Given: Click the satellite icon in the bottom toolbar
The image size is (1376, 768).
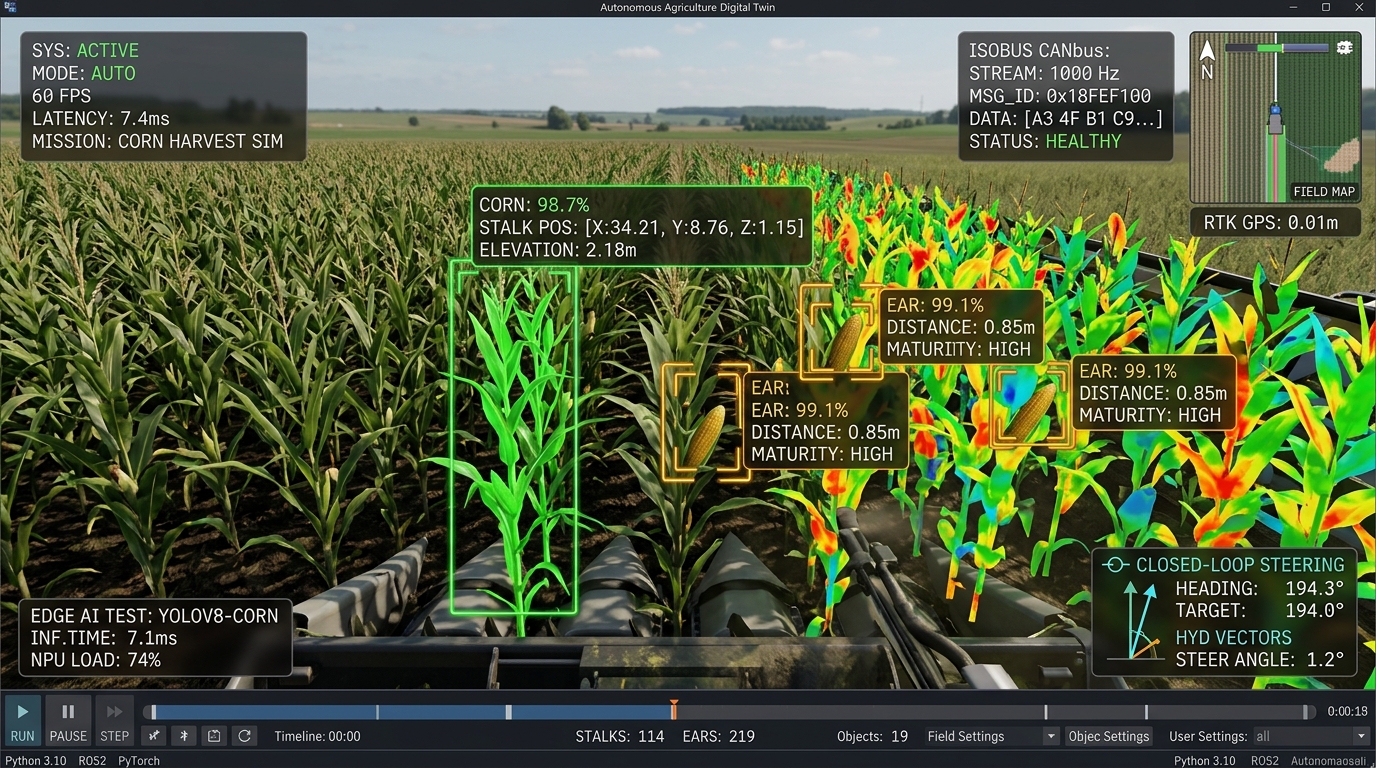Looking at the screenshot, I should click(153, 736).
